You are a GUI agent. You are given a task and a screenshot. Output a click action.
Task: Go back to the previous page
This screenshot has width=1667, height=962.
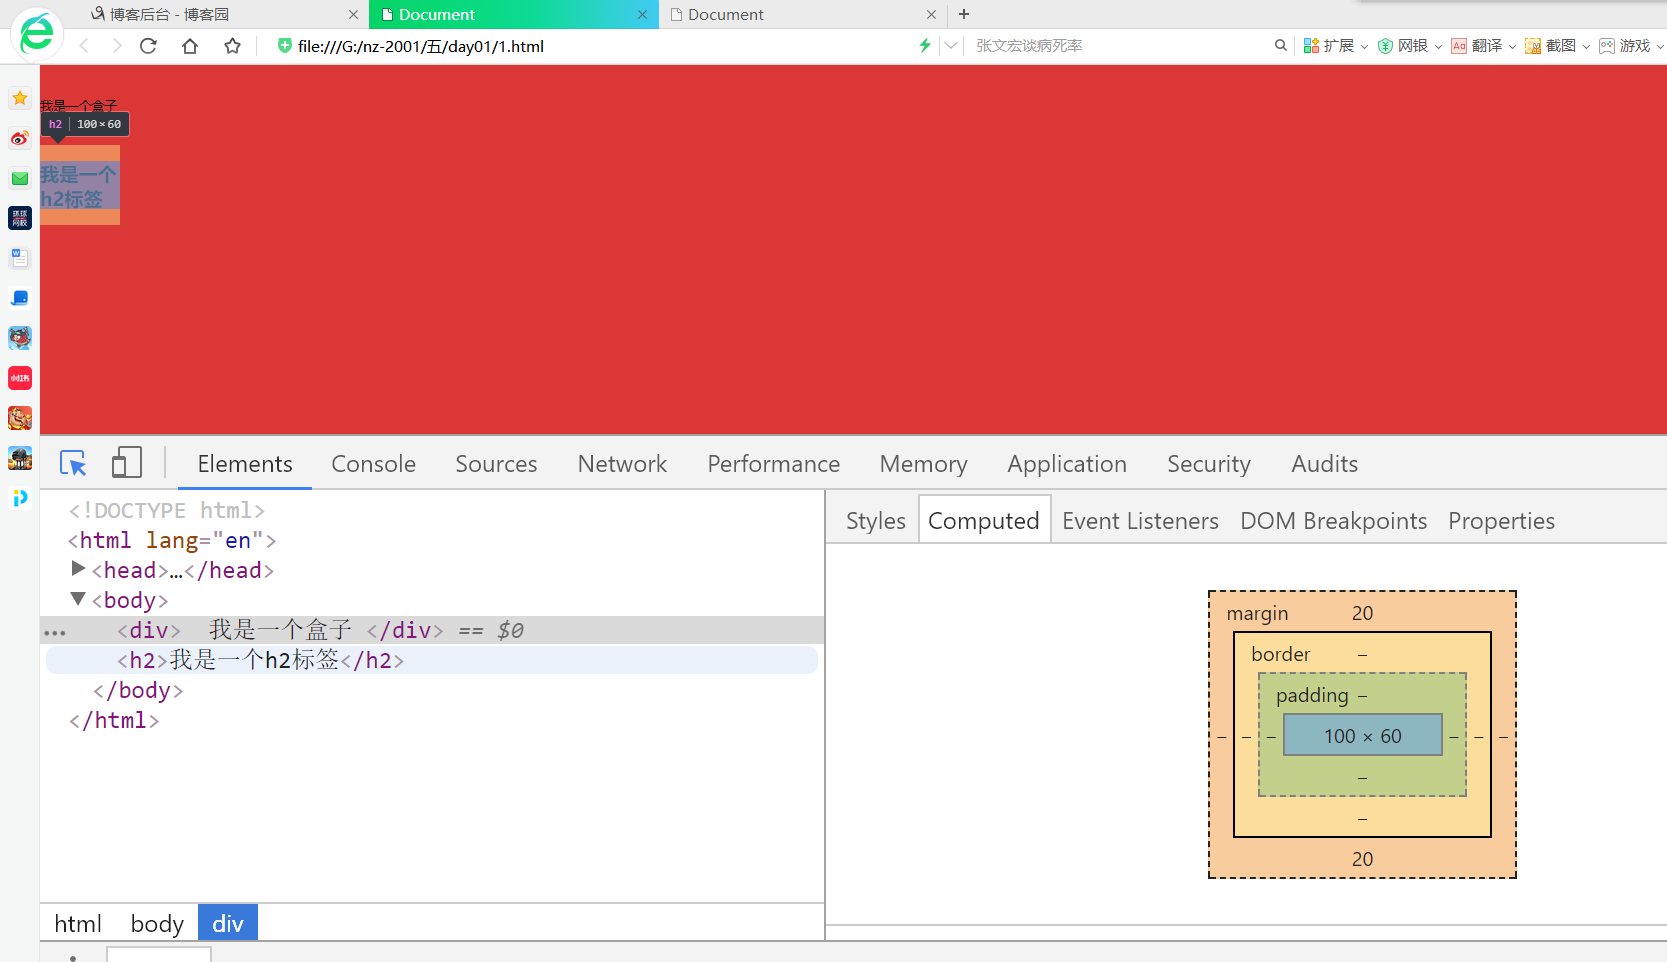point(84,46)
